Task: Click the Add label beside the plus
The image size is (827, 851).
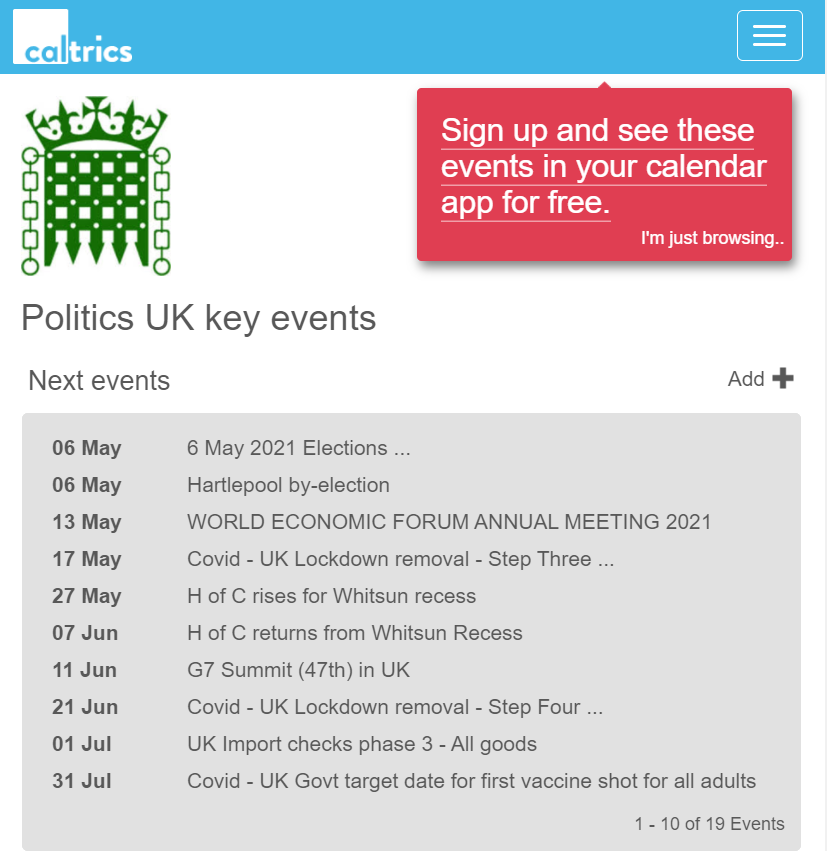Action: 746,379
